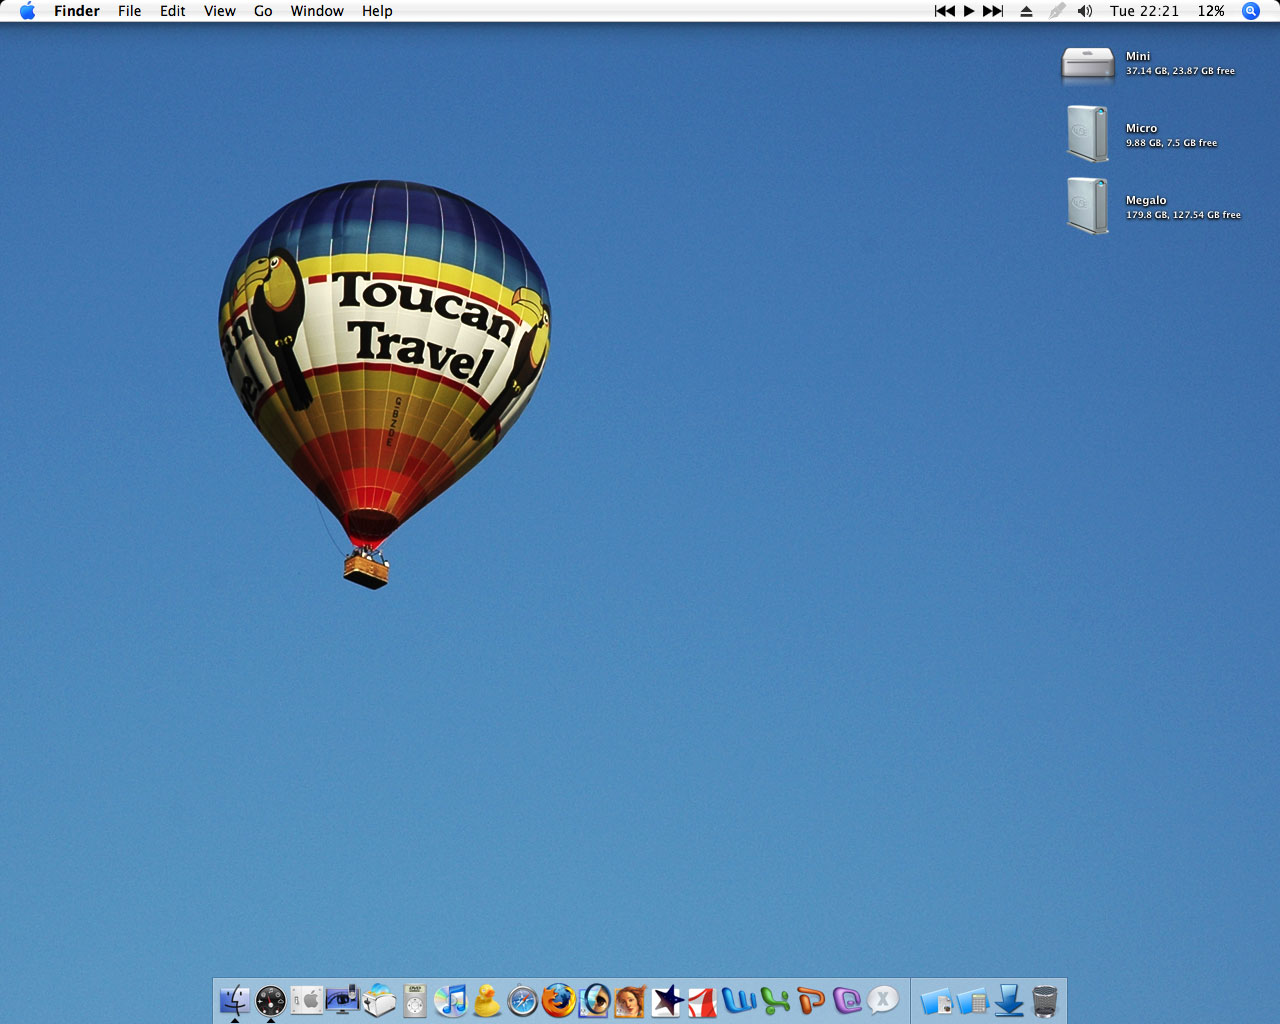Launch Dashboard from the Dock

[271, 1000]
